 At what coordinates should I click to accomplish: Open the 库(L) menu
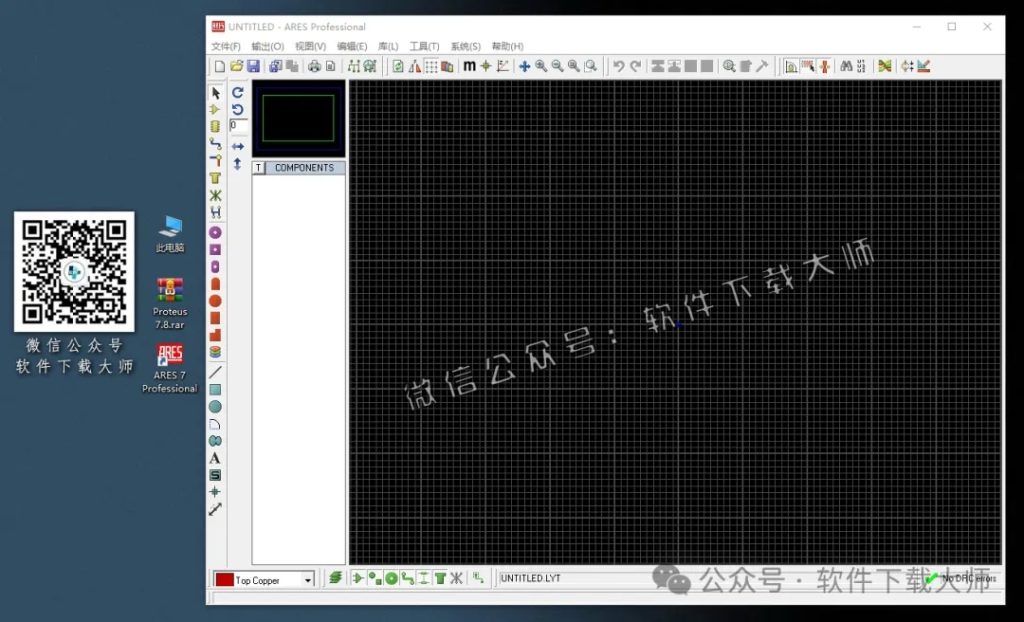coord(387,45)
